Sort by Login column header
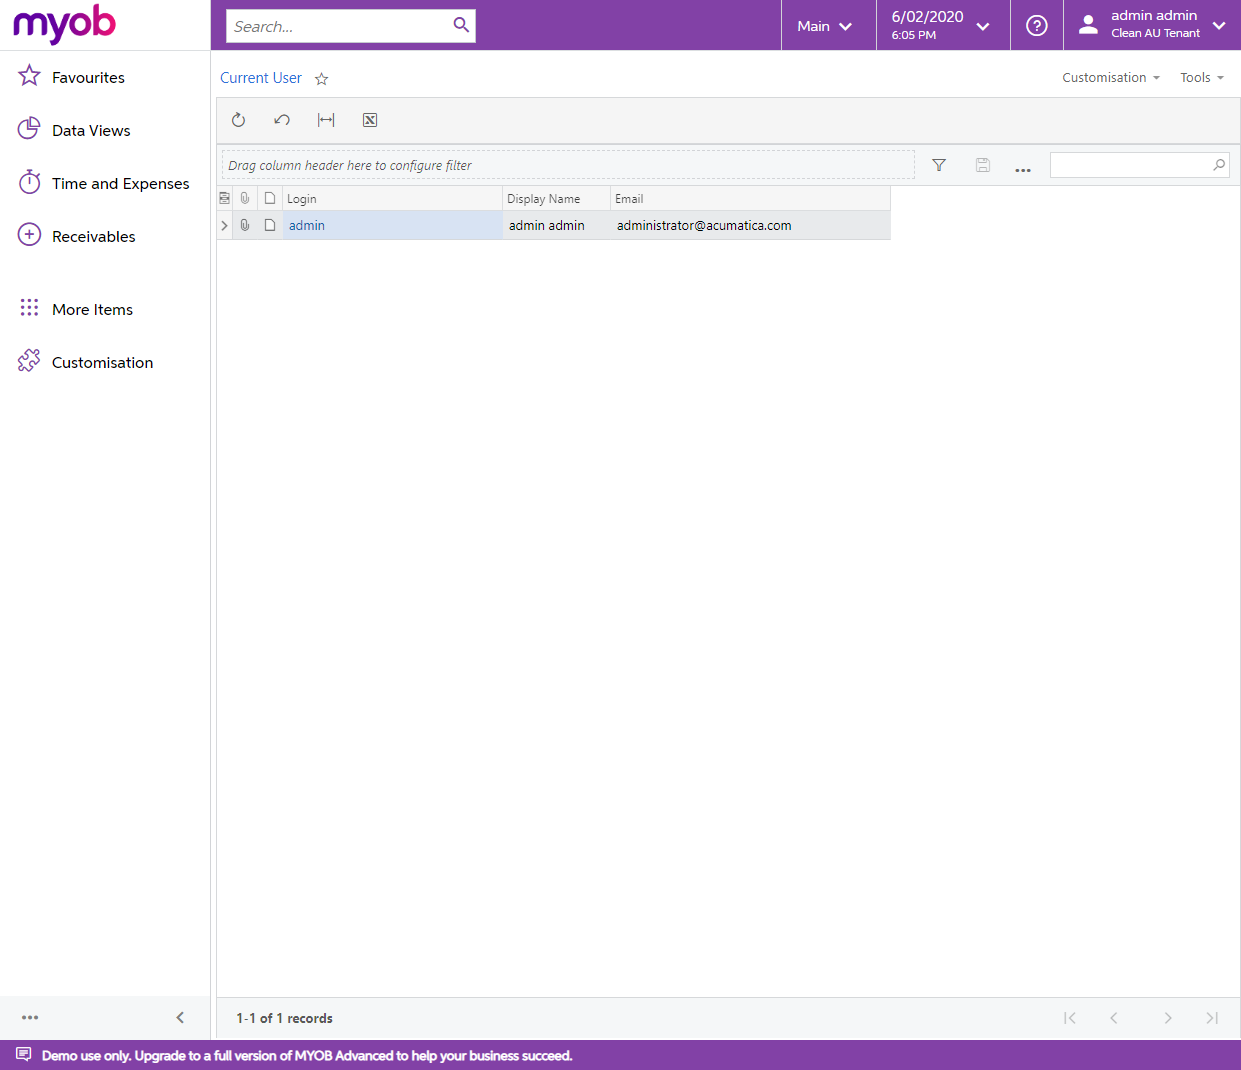The height and width of the screenshot is (1070, 1241). click(392, 198)
